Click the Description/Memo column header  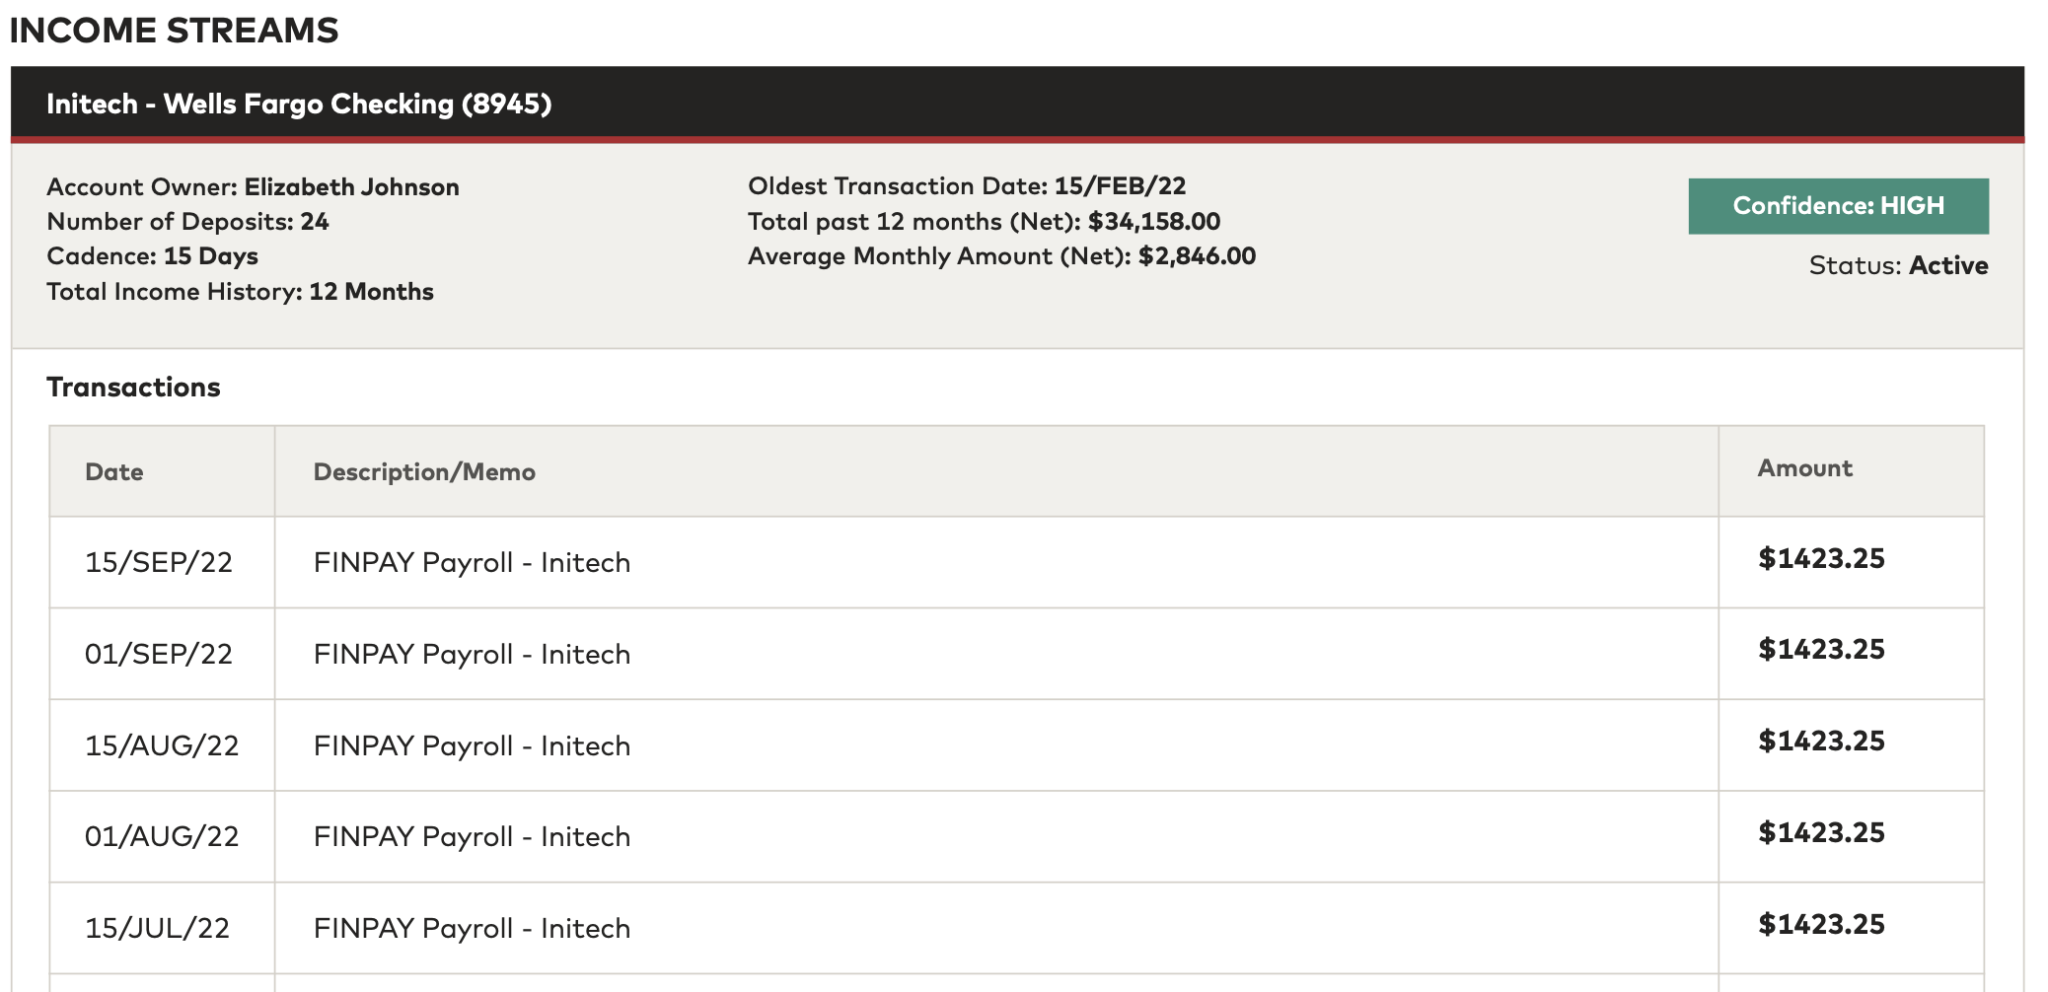(x=424, y=472)
